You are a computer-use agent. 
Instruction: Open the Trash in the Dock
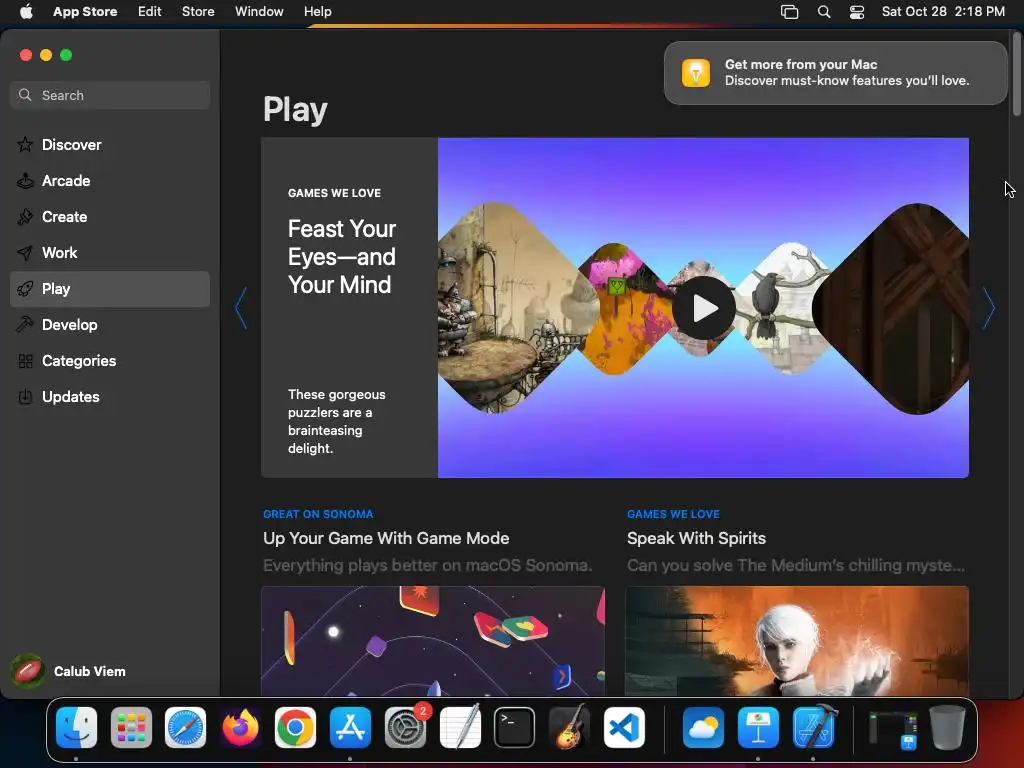point(947,728)
